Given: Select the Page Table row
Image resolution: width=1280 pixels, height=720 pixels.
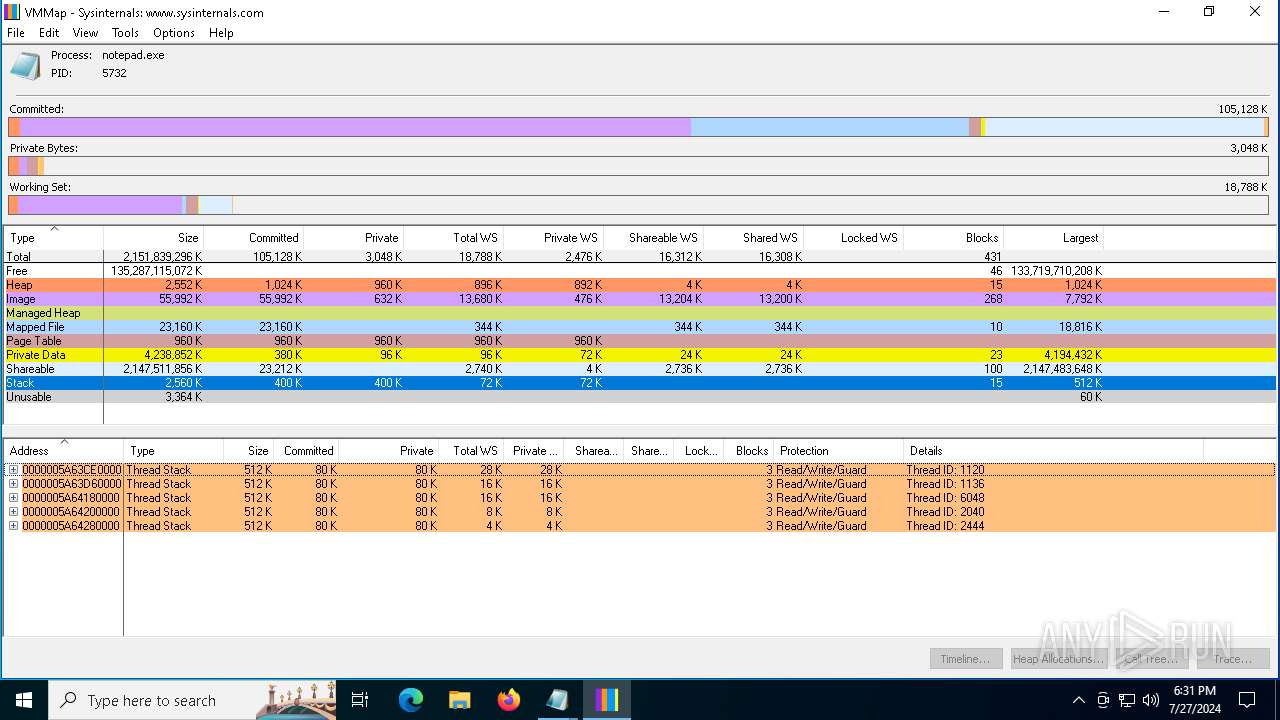Looking at the screenshot, I should click(x=640, y=341).
